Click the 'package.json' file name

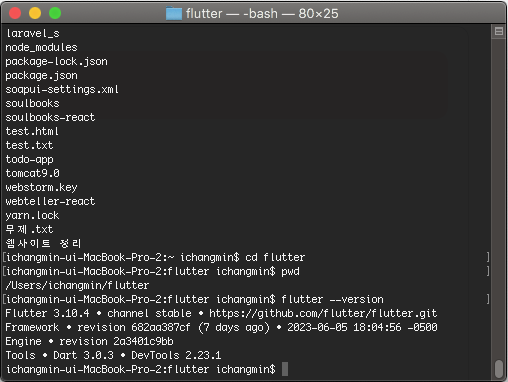(x=41, y=75)
